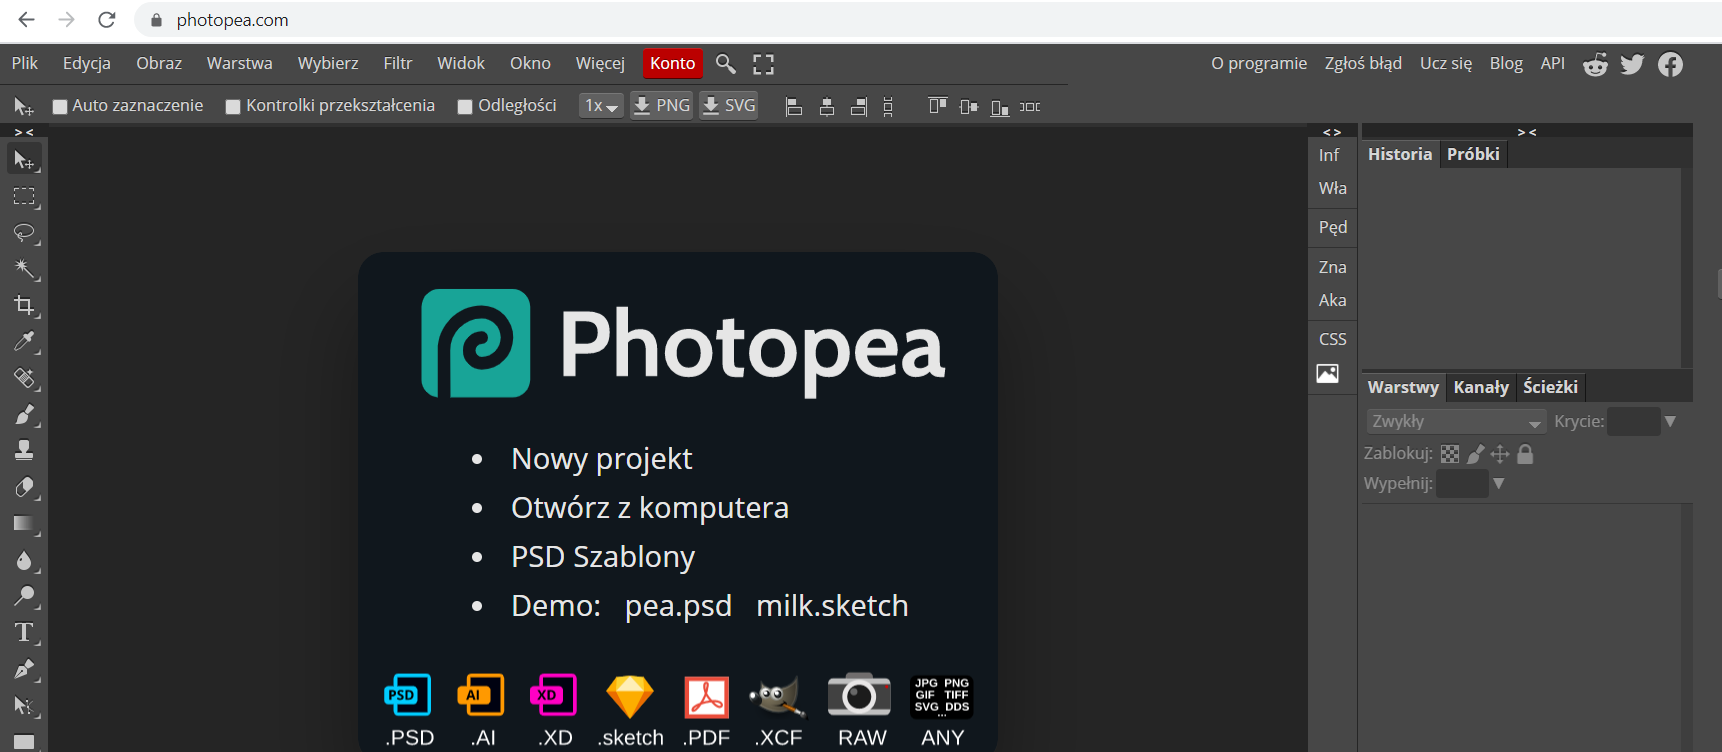Align bottom edges icon
Image resolution: width=1722 pixels, height=752 pixels.
[x=999, y=107]
